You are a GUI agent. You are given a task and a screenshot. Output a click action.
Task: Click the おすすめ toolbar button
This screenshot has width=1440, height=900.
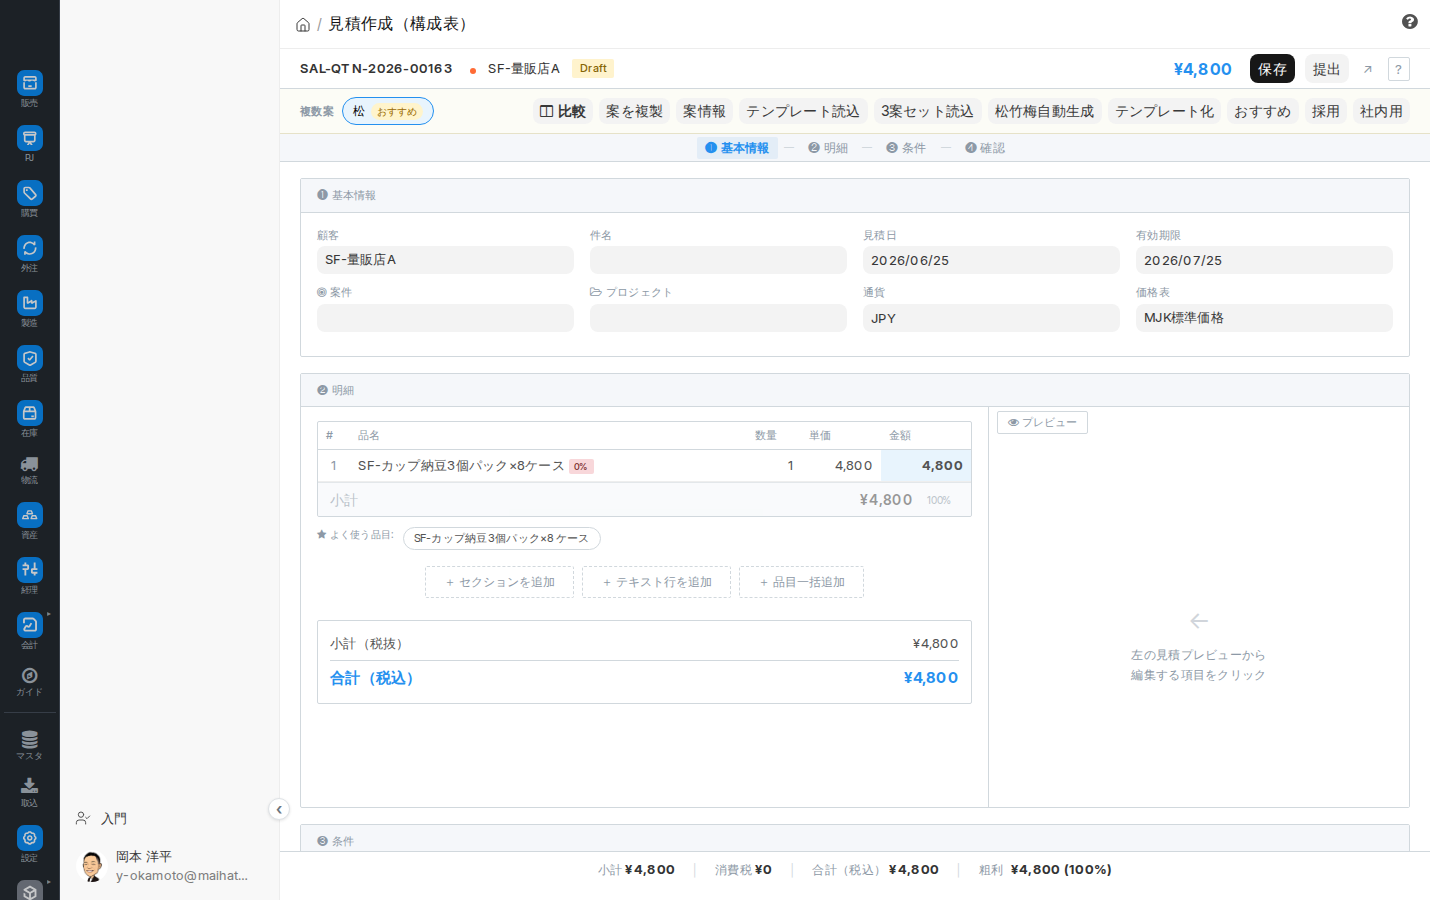pyautogui.click(x=1262, y=111)
